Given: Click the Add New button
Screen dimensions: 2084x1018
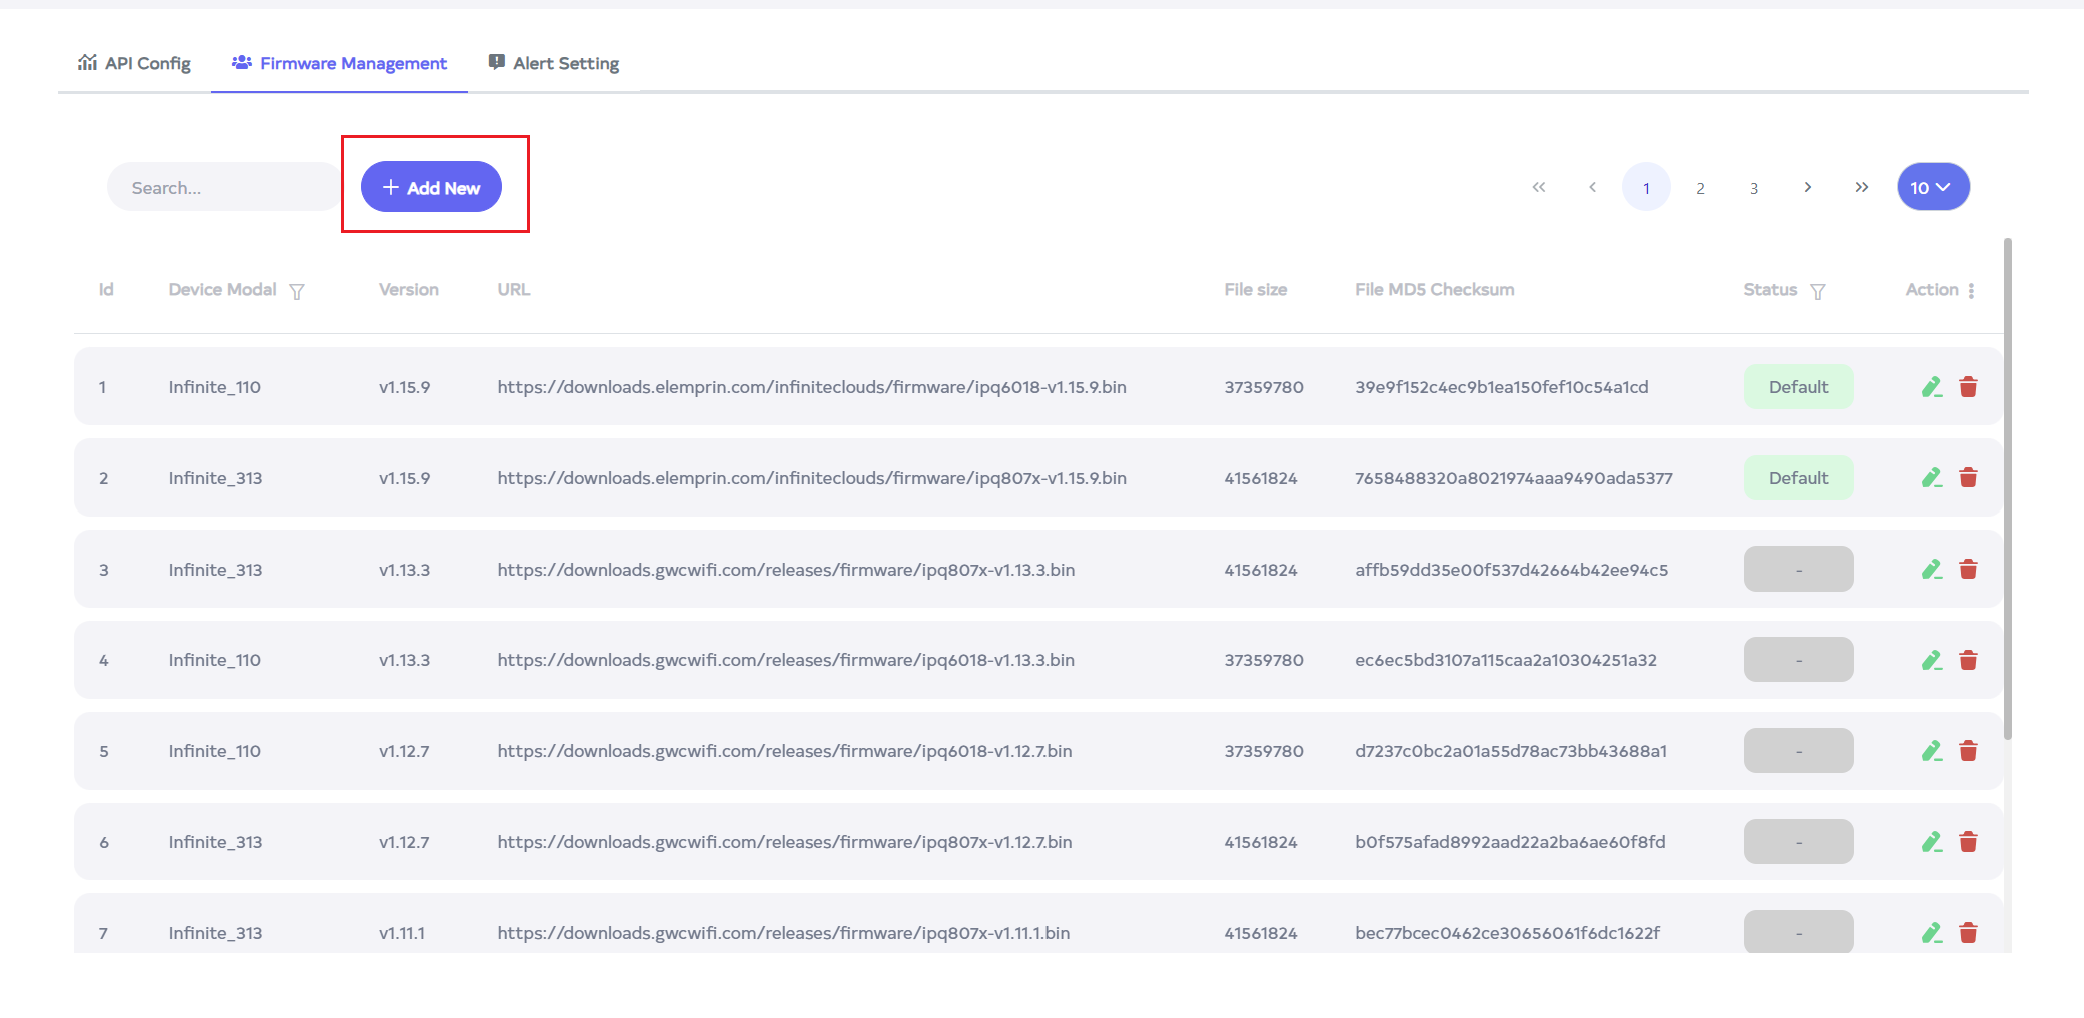Looking at the screenshot, I should (x=431, y=187).
